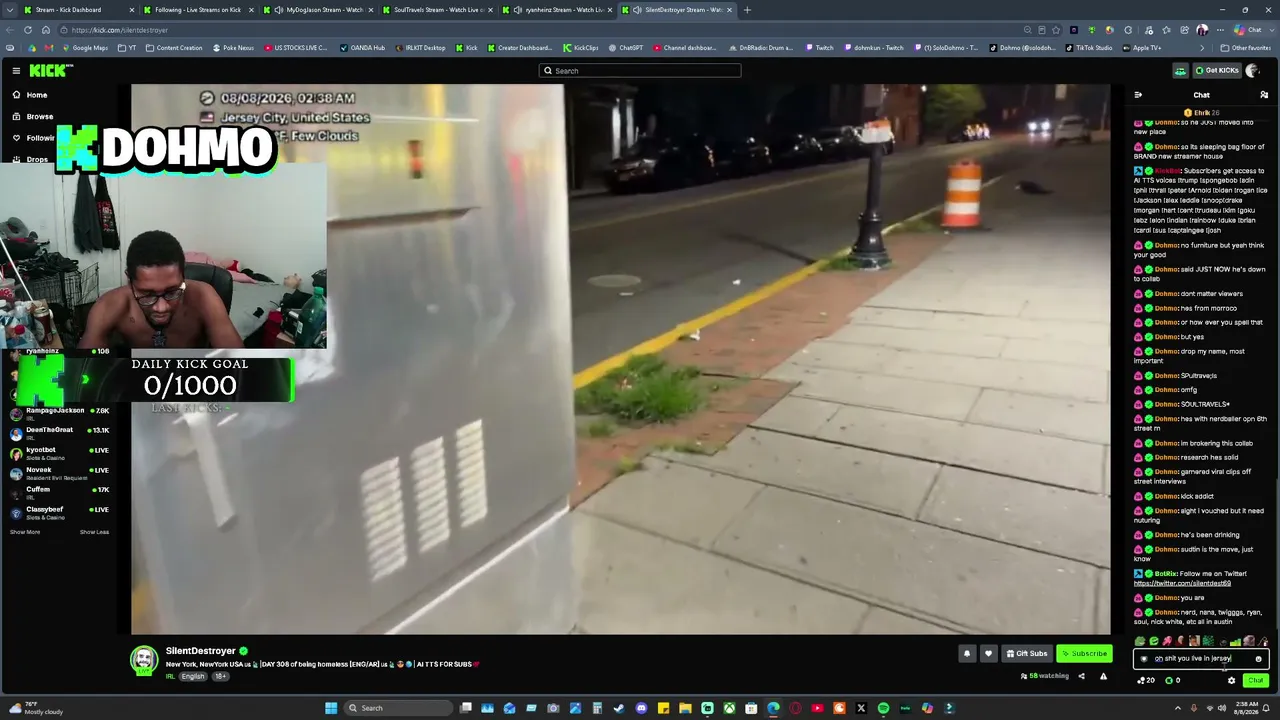Switch to the ryanheinz Stream tab
Viewport: 1280px width, 720px height.
point(557,10)
